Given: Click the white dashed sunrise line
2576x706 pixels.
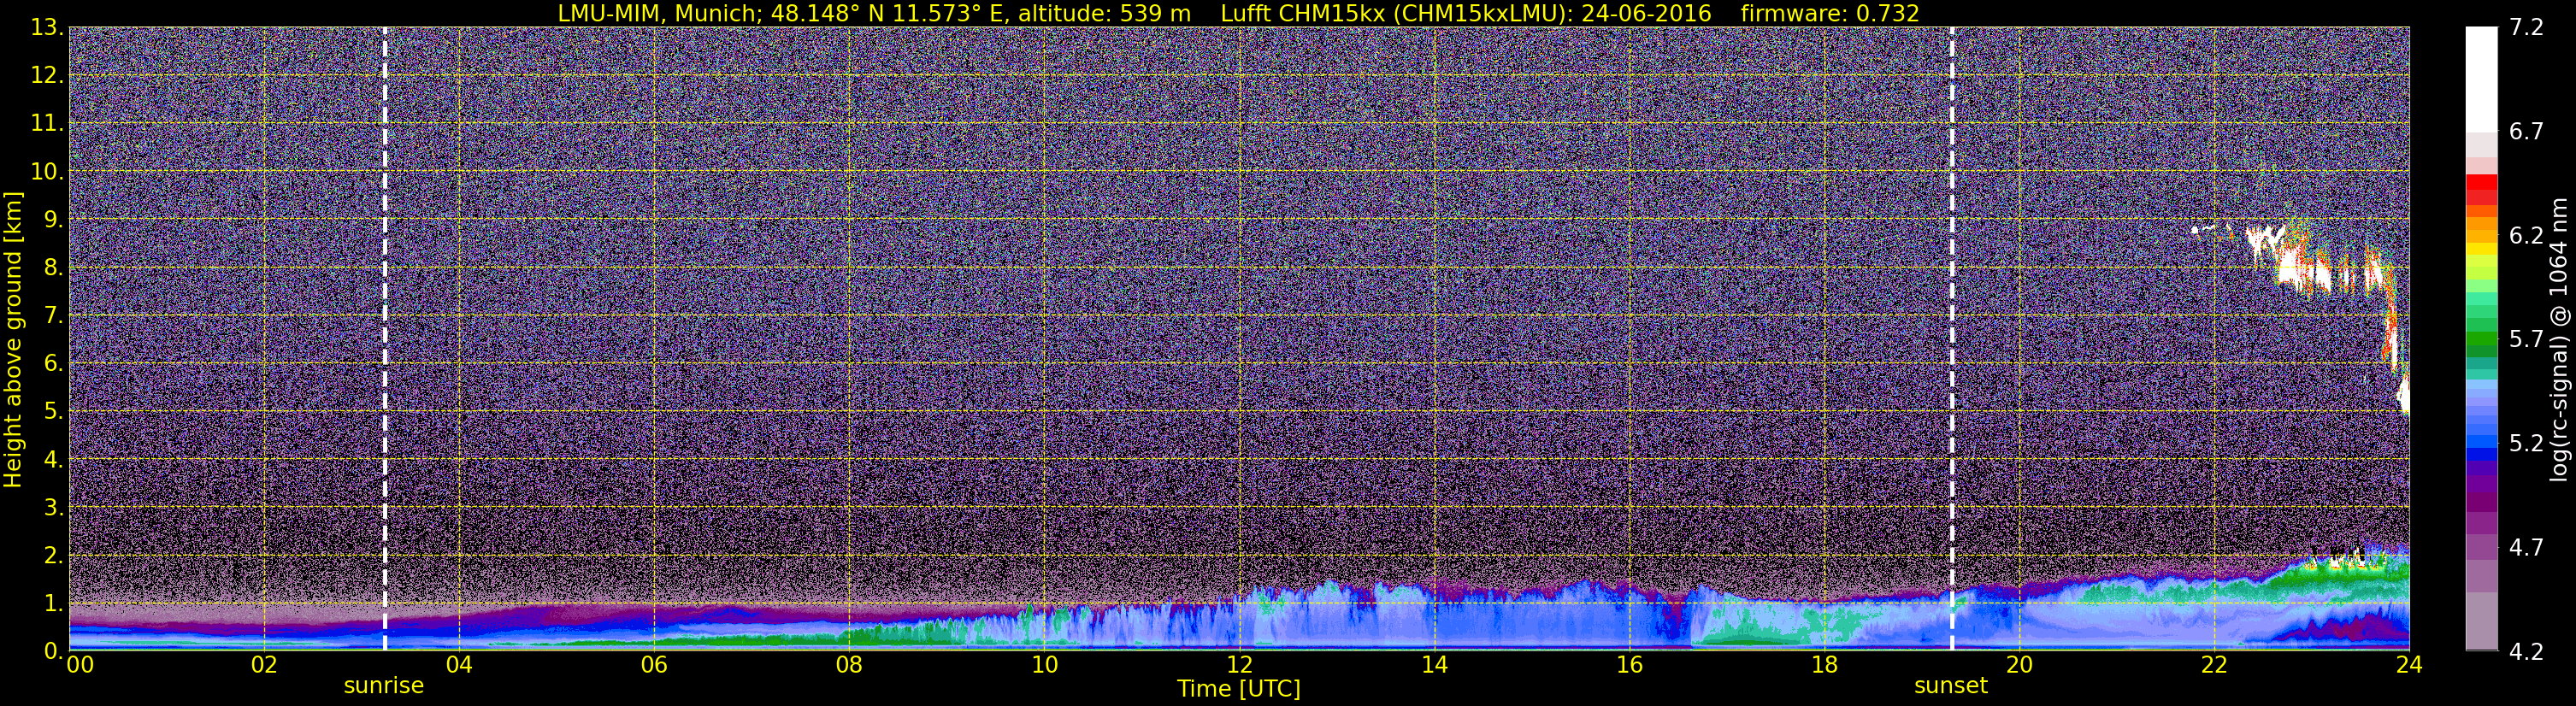Looking at the screenshot, I should pos(385,339).
